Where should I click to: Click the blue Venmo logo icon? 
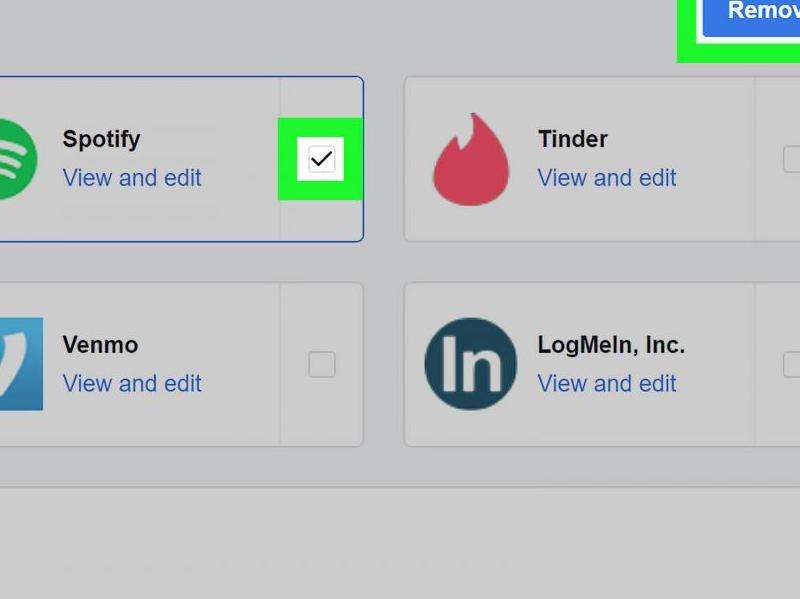point(20,364)
